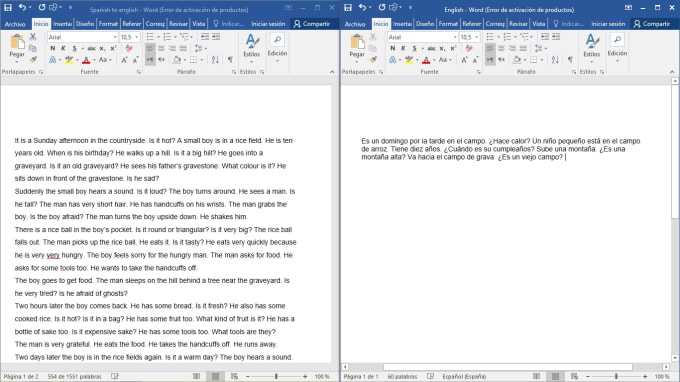The height and width of the screenshot is (382, 680).
Task: Click Format Painter in Spanish to english window
Action: [x=33, y=59]
